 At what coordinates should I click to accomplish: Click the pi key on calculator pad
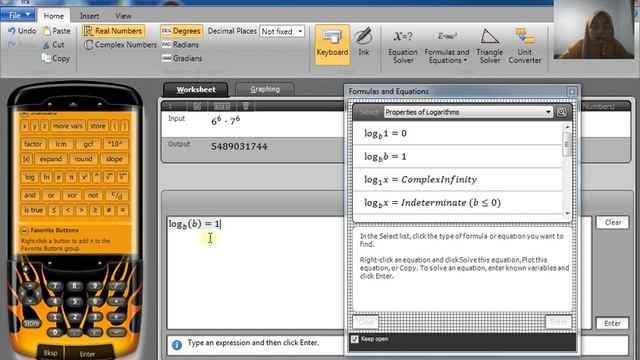pyautogui.click(x=71, y=177)
